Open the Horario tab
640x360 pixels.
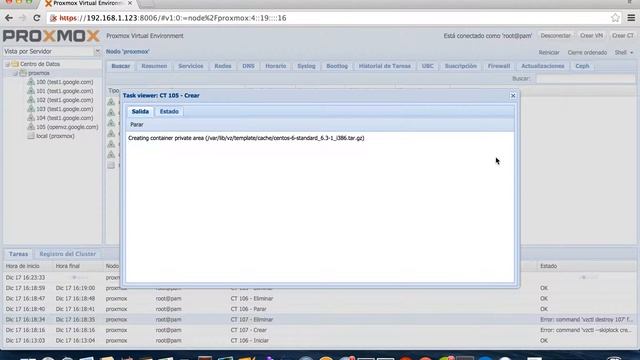tap(276, 66)
